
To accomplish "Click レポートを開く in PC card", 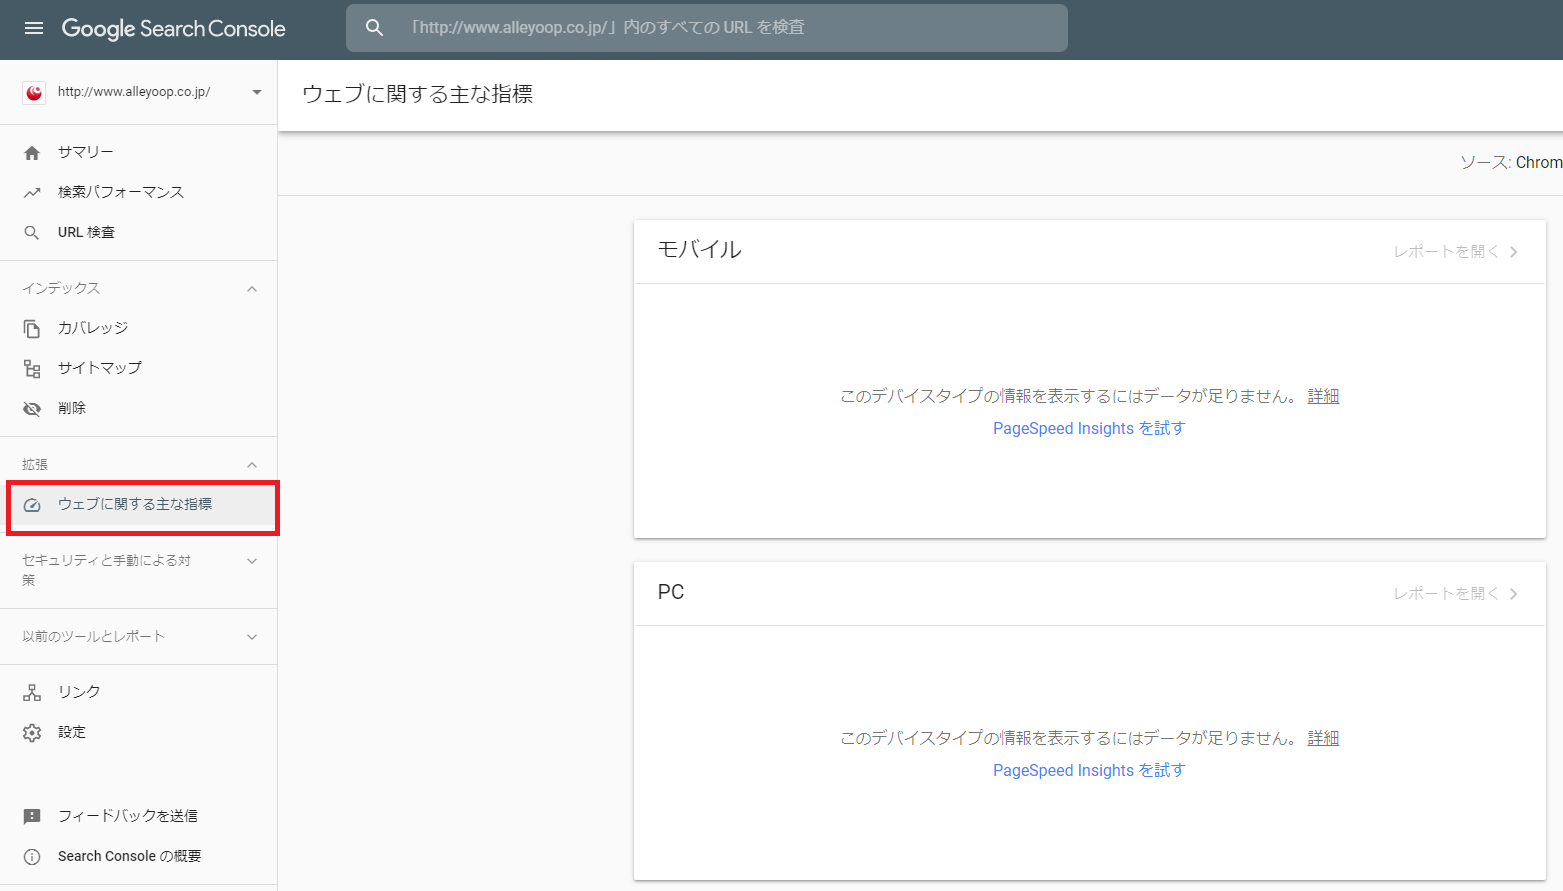I will pos(1446,594).
